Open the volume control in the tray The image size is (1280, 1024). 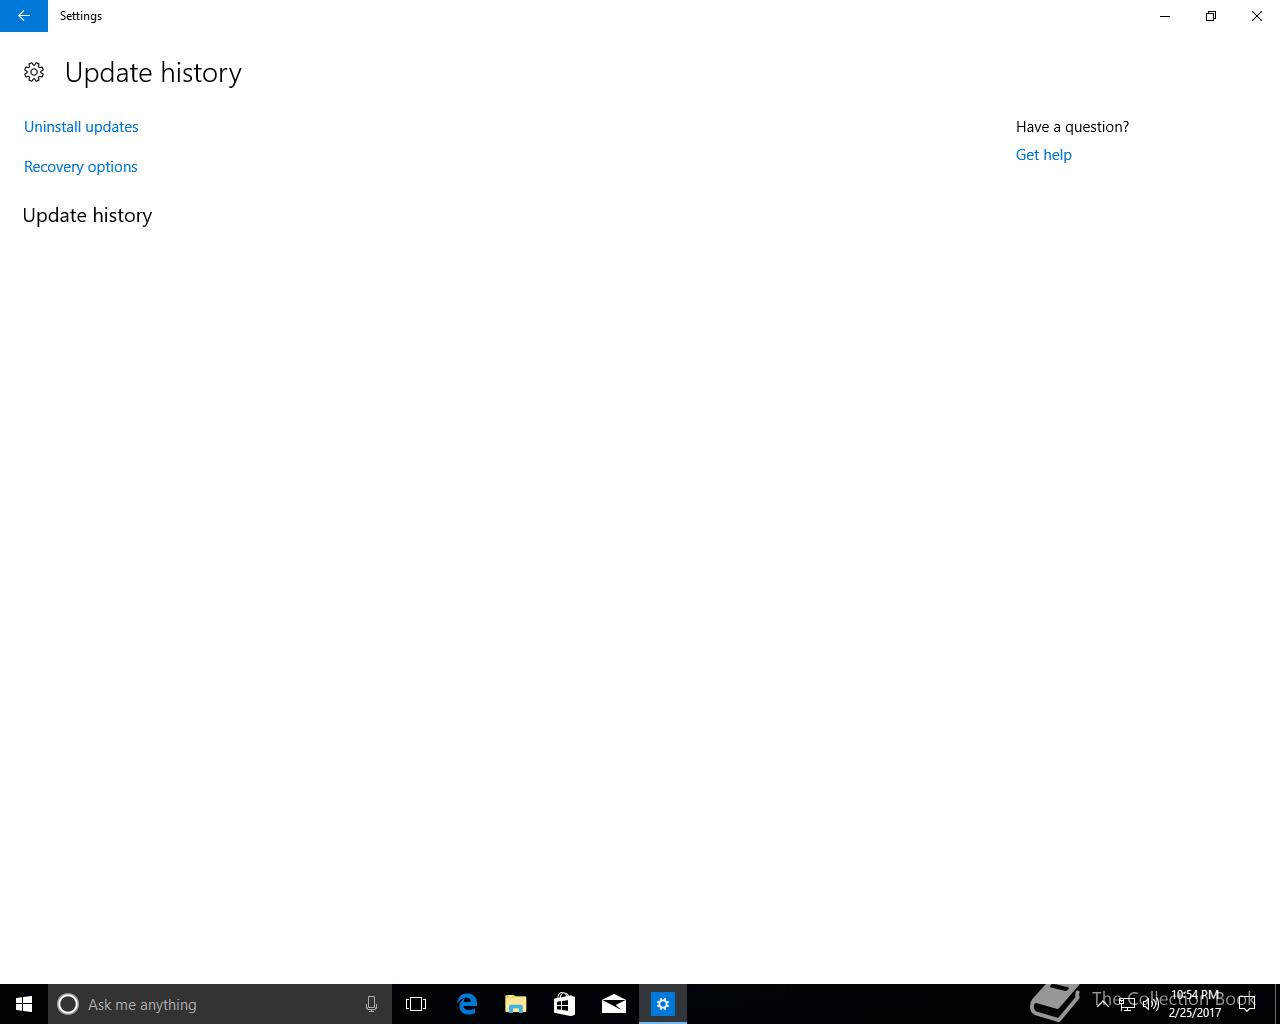1151,1004
